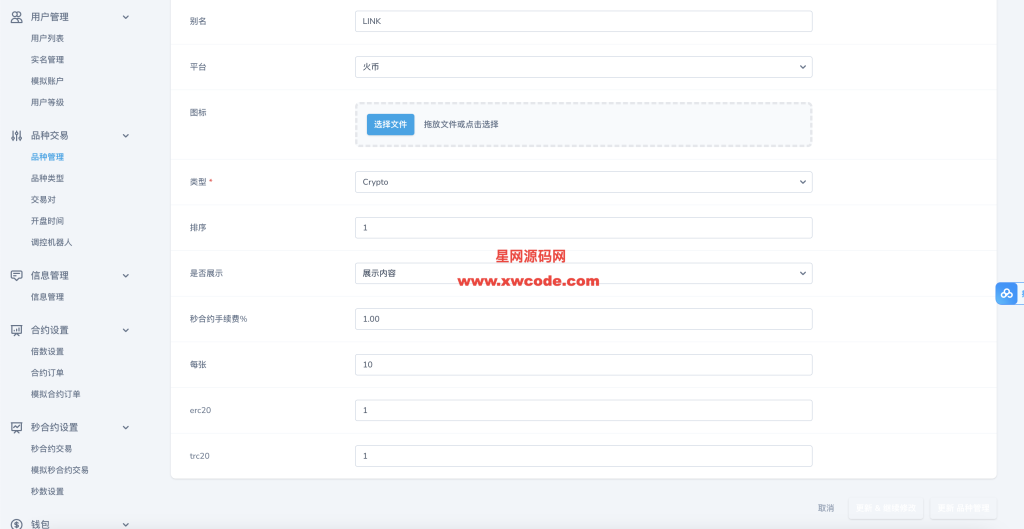Click the 秒合约手续费% input field

coord(583,319)
